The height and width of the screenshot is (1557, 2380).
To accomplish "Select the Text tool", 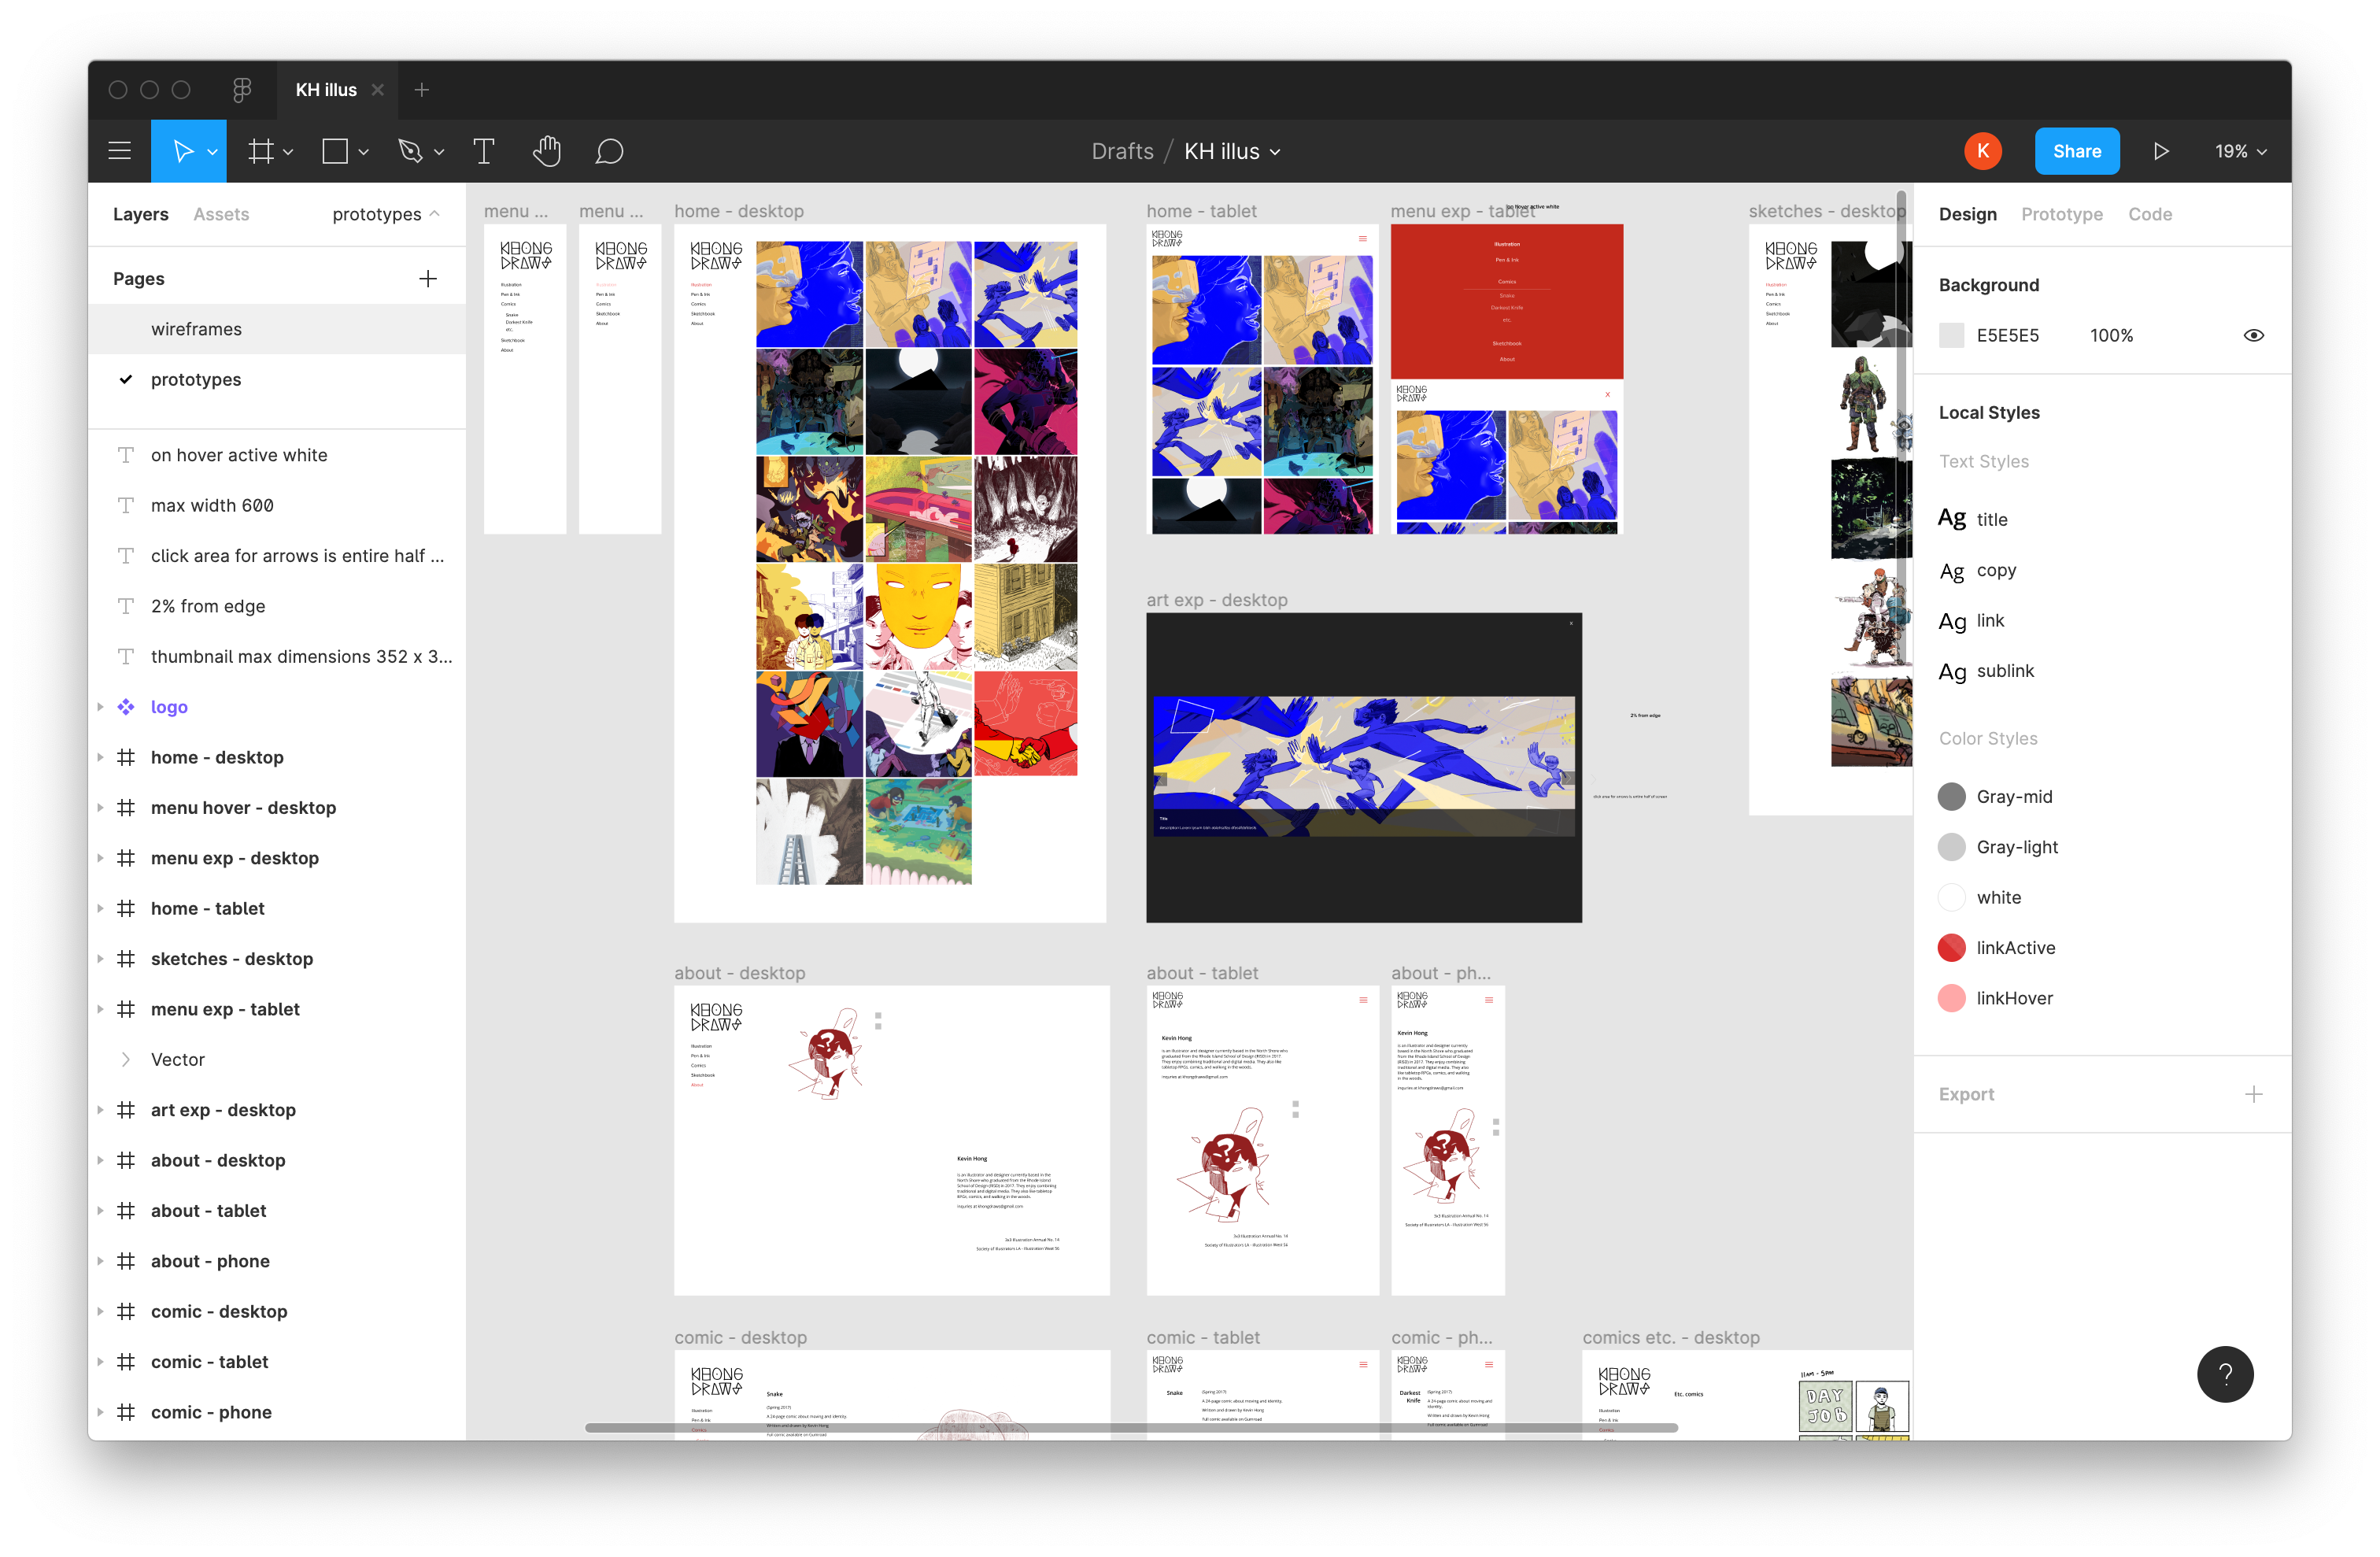I will coord(484,151).
